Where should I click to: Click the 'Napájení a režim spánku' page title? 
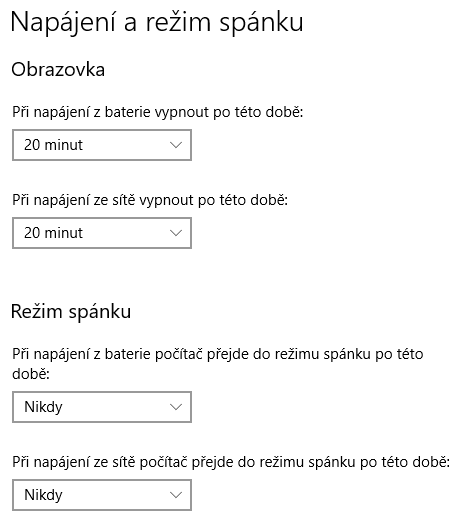(157, 23)
